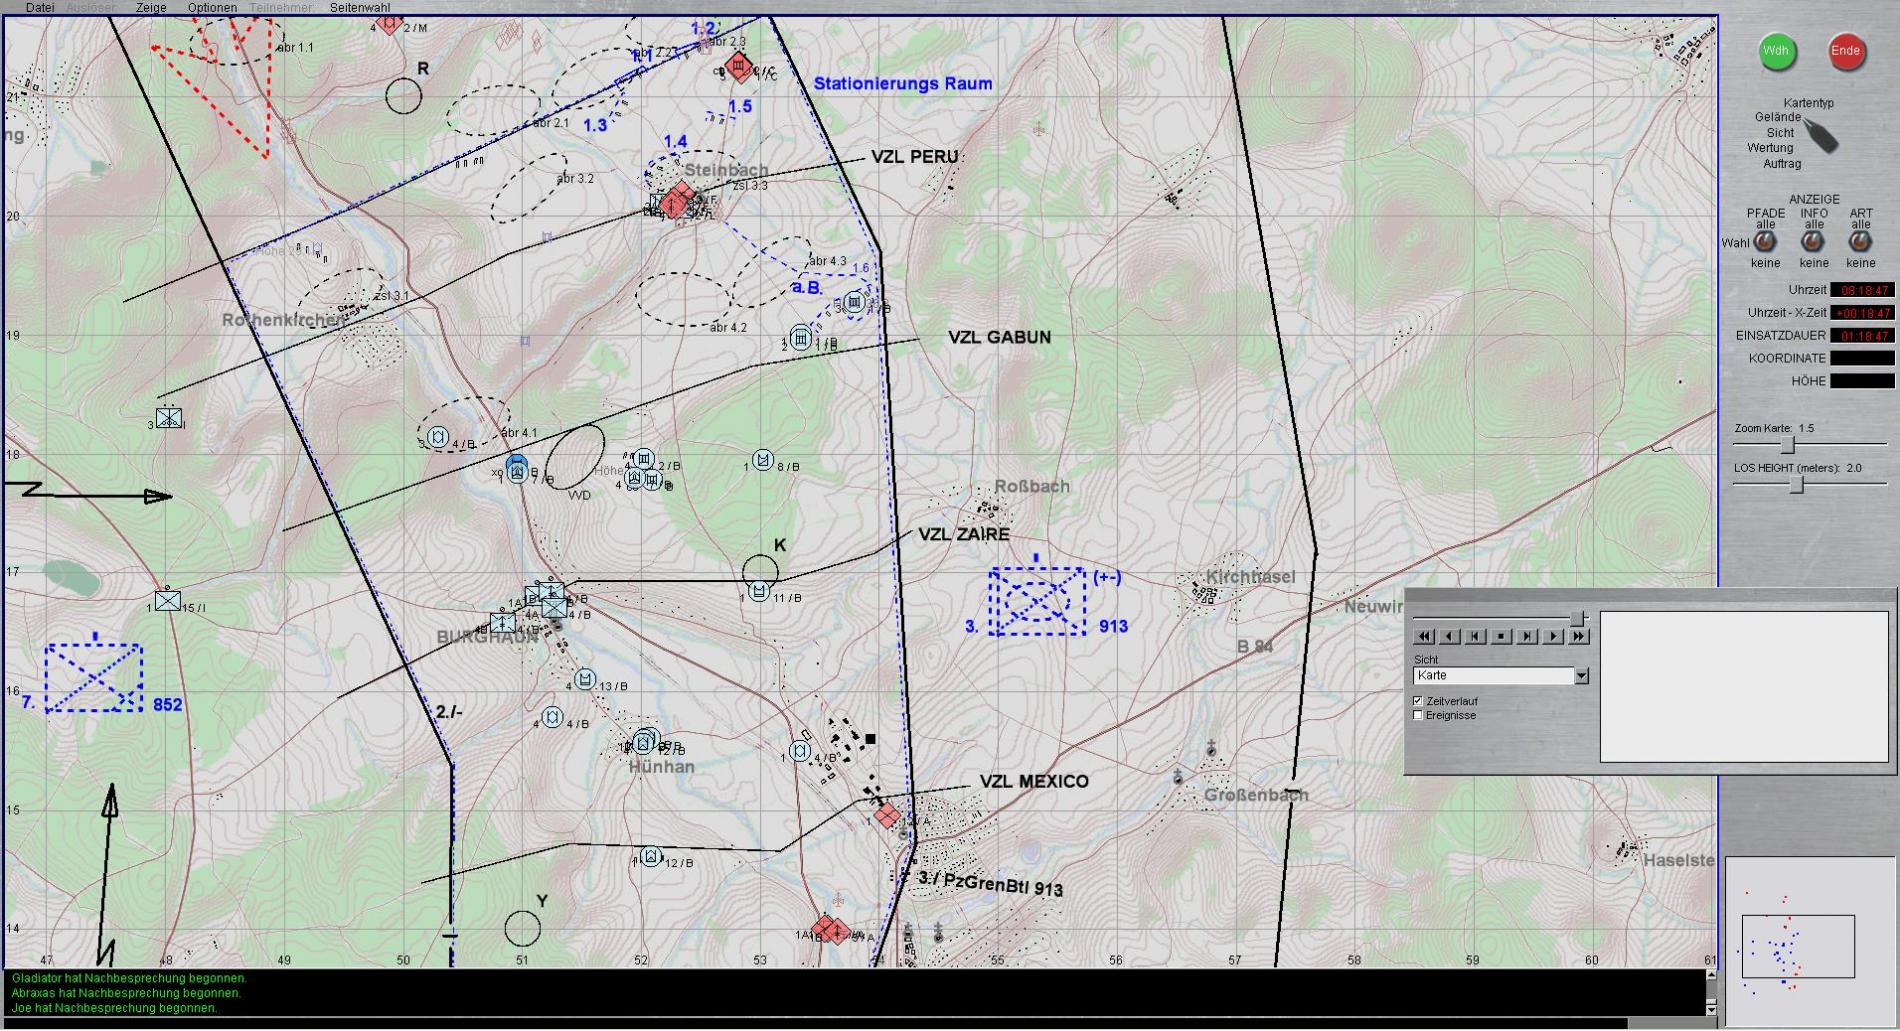Click the step-back playback button
The image size is (1900, 1031).
pyautogui.click(x=1450, y=636)
